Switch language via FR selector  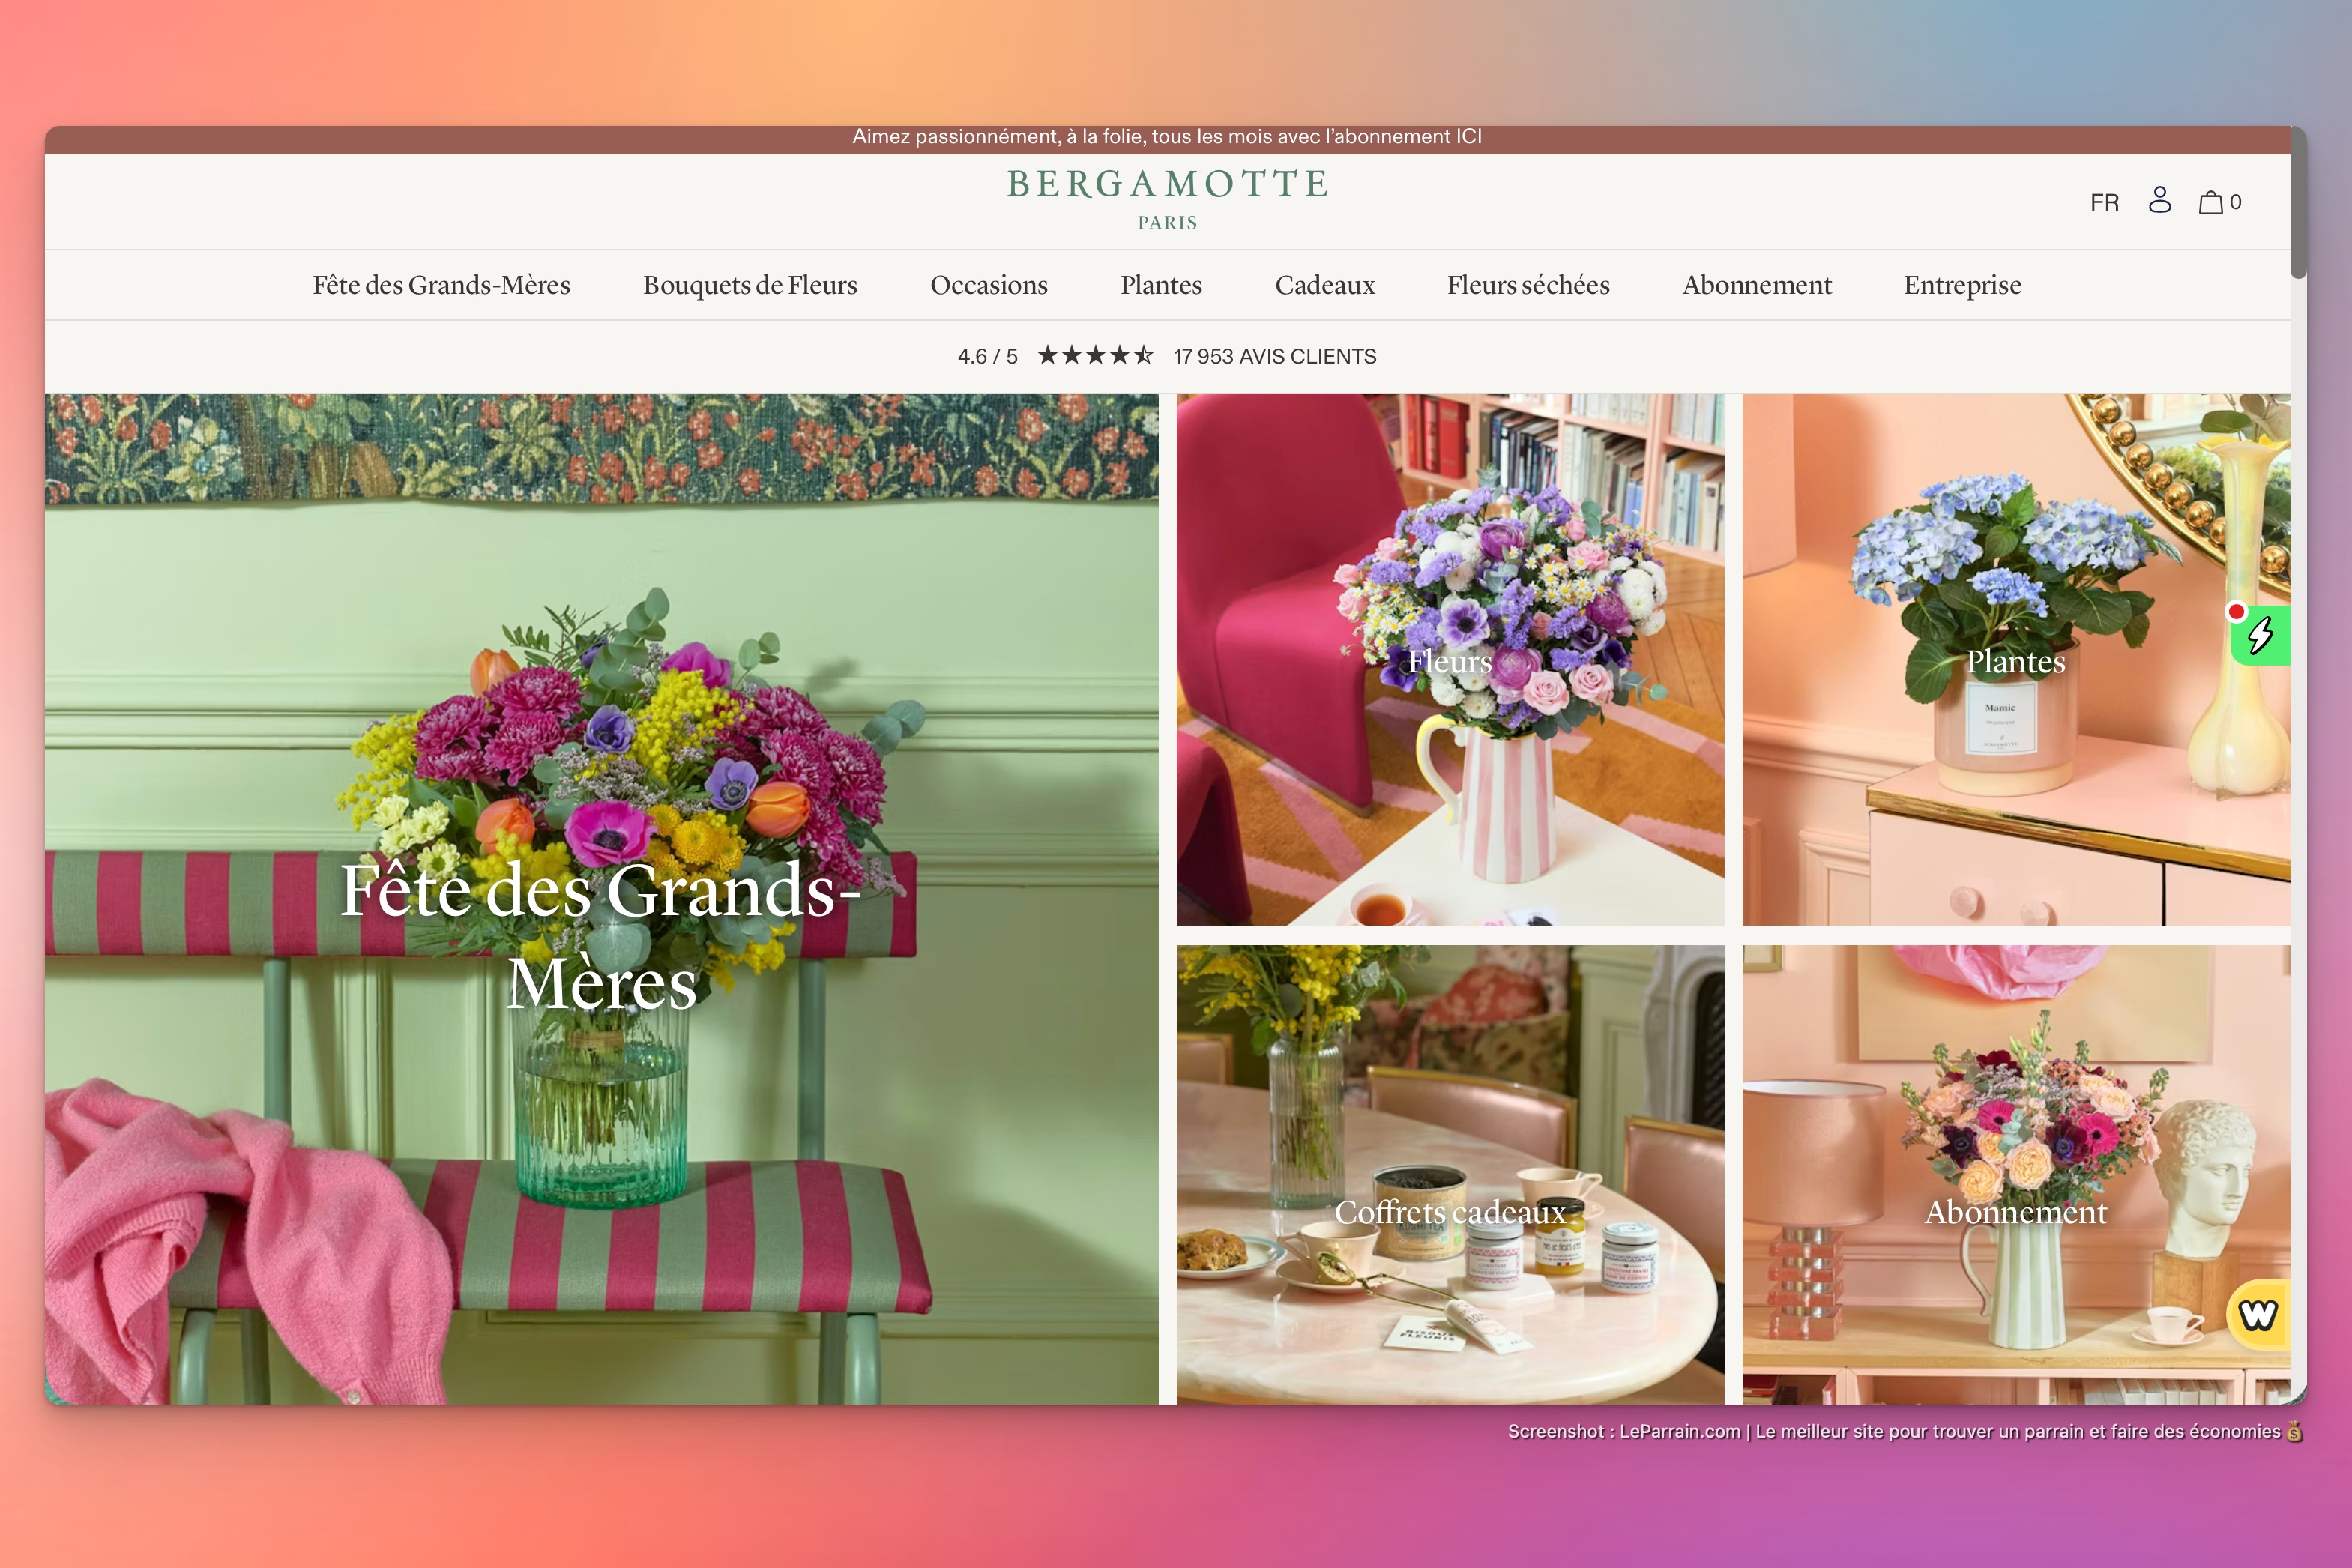(2104, 202)
